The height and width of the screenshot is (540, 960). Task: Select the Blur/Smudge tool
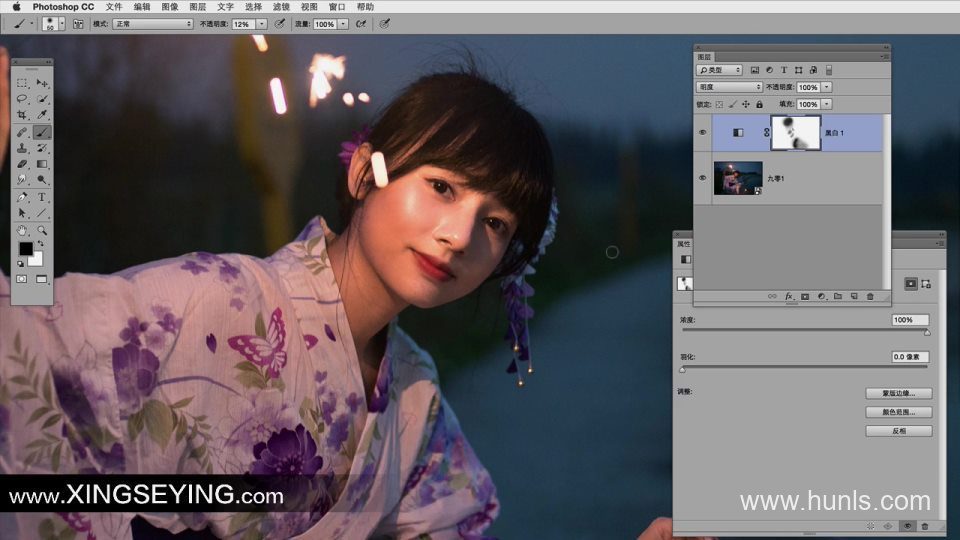pyautogui.click(x=22, y=179)
